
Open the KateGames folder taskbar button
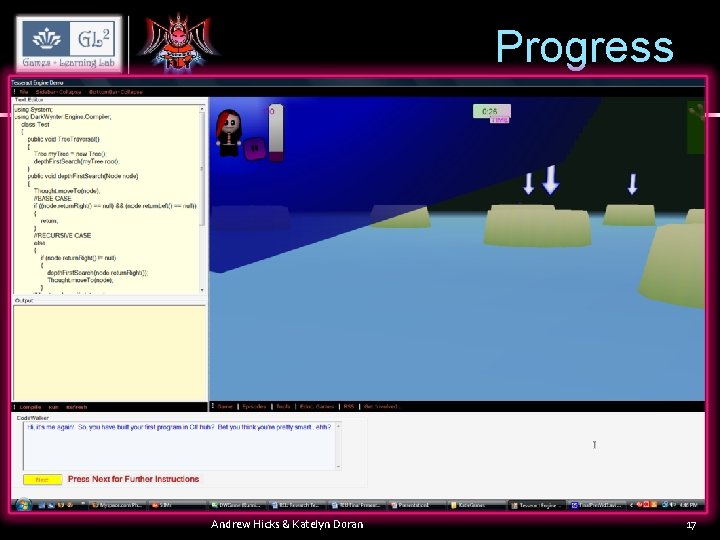point(476,506)
